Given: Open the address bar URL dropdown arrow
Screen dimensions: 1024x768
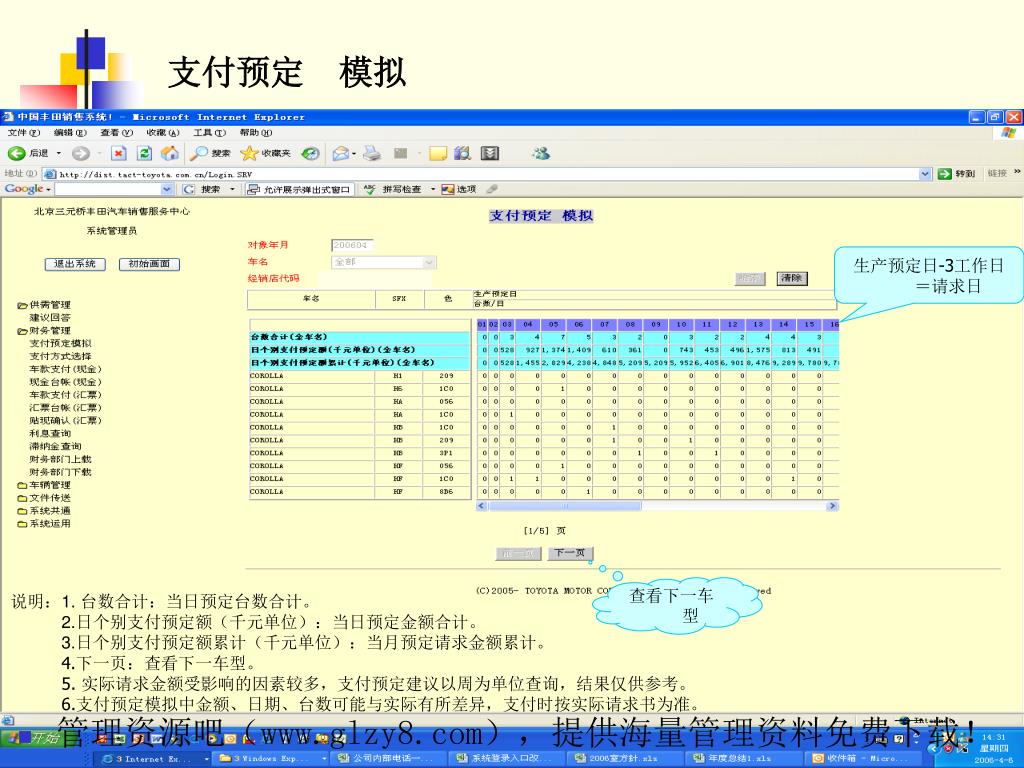Looking at the screenshot, I should 925,174.
